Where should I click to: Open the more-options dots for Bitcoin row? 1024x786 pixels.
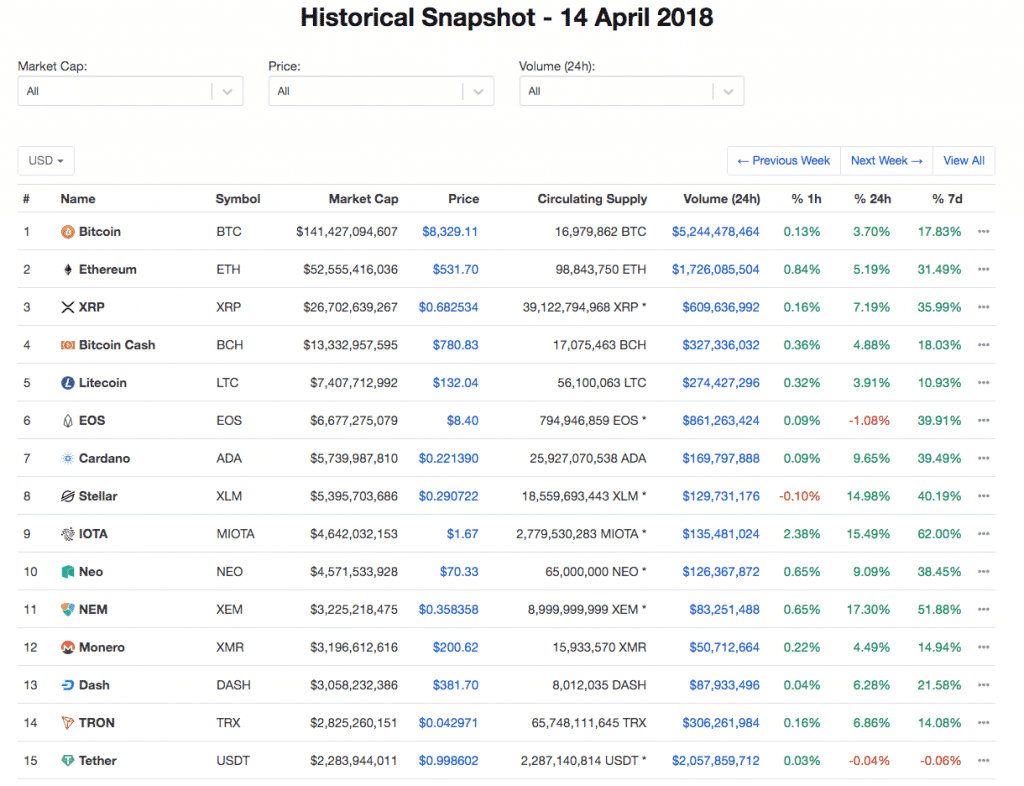click(984, 232)
